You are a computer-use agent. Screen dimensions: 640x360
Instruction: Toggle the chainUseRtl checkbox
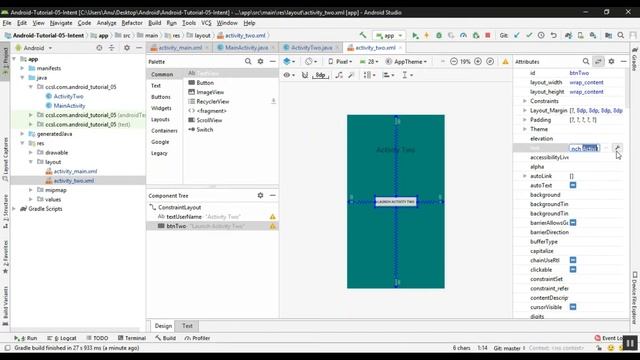point(573,260)
